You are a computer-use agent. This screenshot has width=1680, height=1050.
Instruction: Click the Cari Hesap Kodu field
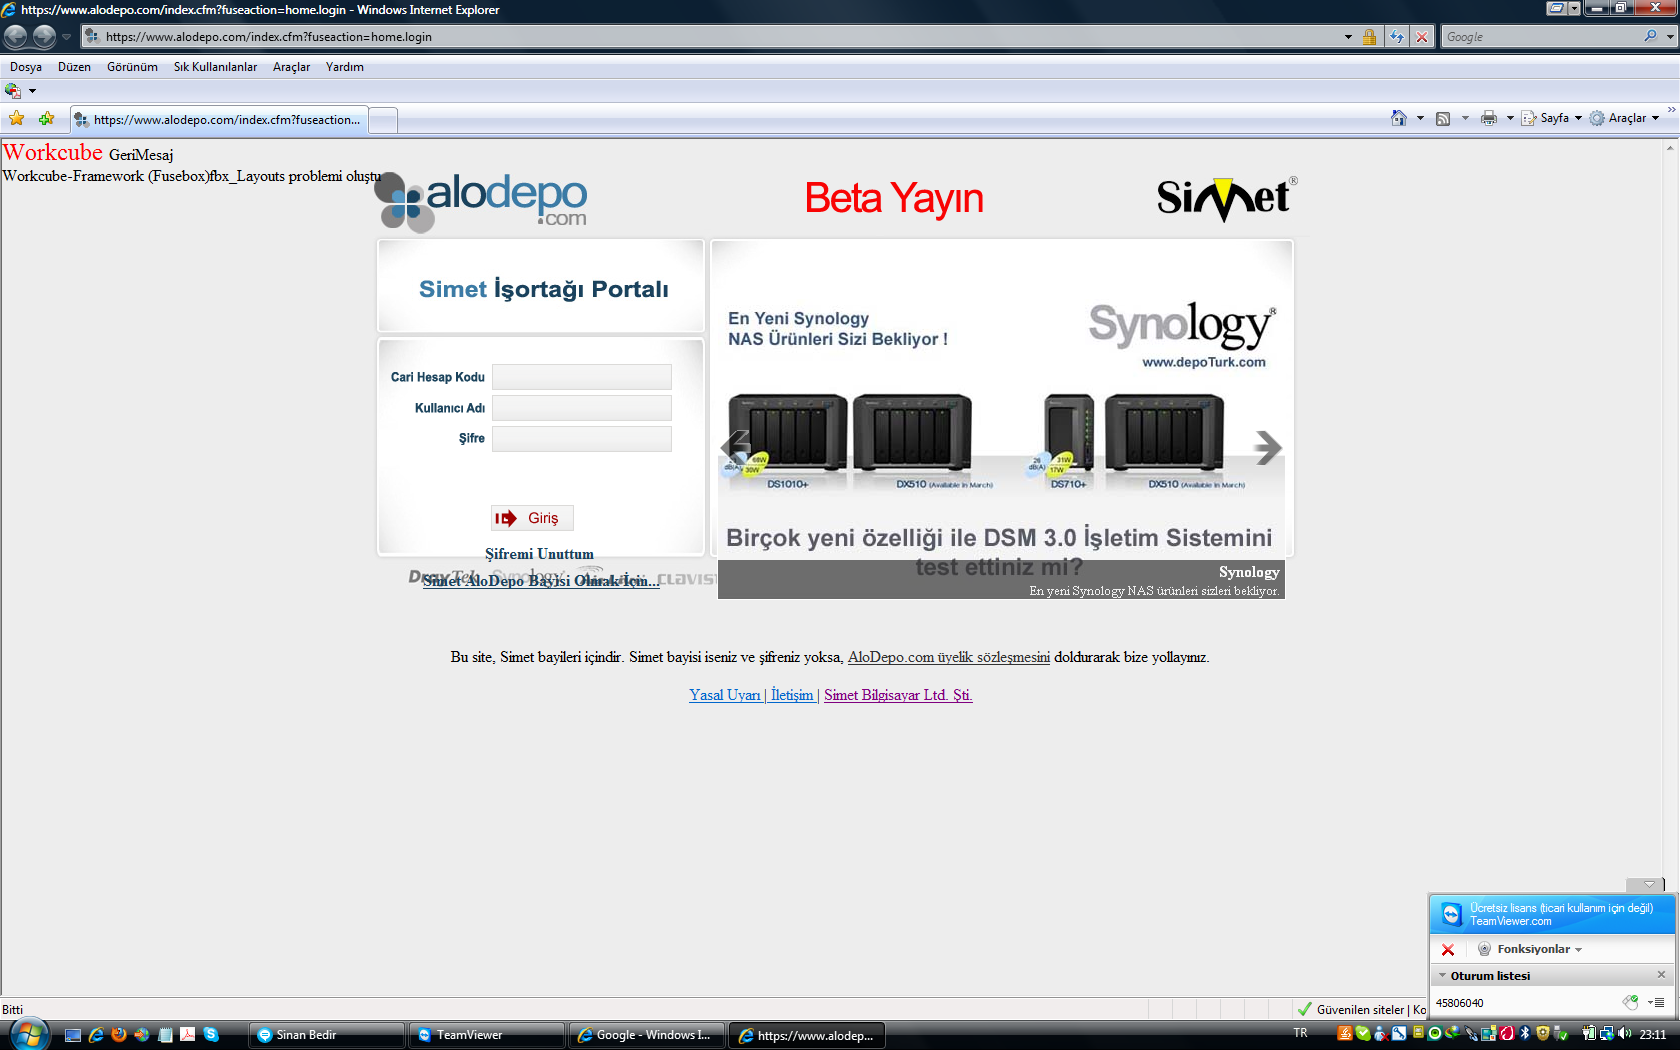pos(581,377)
